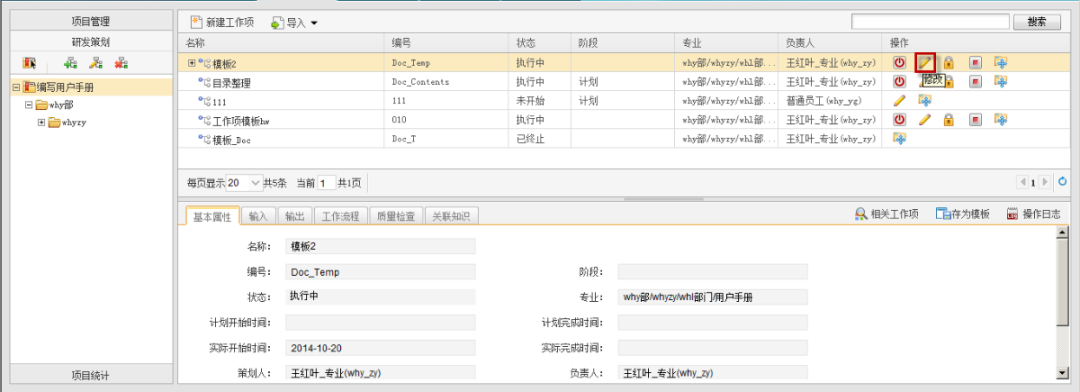Click the red stop icon for 模板2
Screen dimensions: 1080x392
(x=975, y=63)
